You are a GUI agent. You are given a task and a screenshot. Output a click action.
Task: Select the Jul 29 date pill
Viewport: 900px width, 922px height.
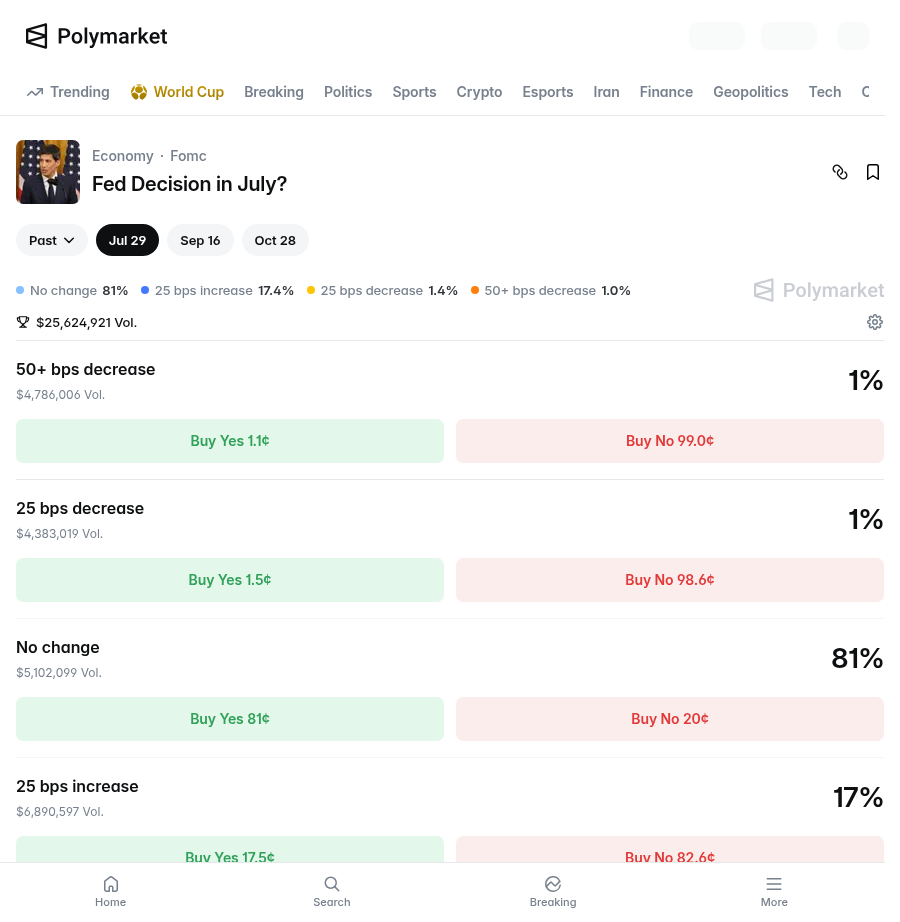pos(128,240)
